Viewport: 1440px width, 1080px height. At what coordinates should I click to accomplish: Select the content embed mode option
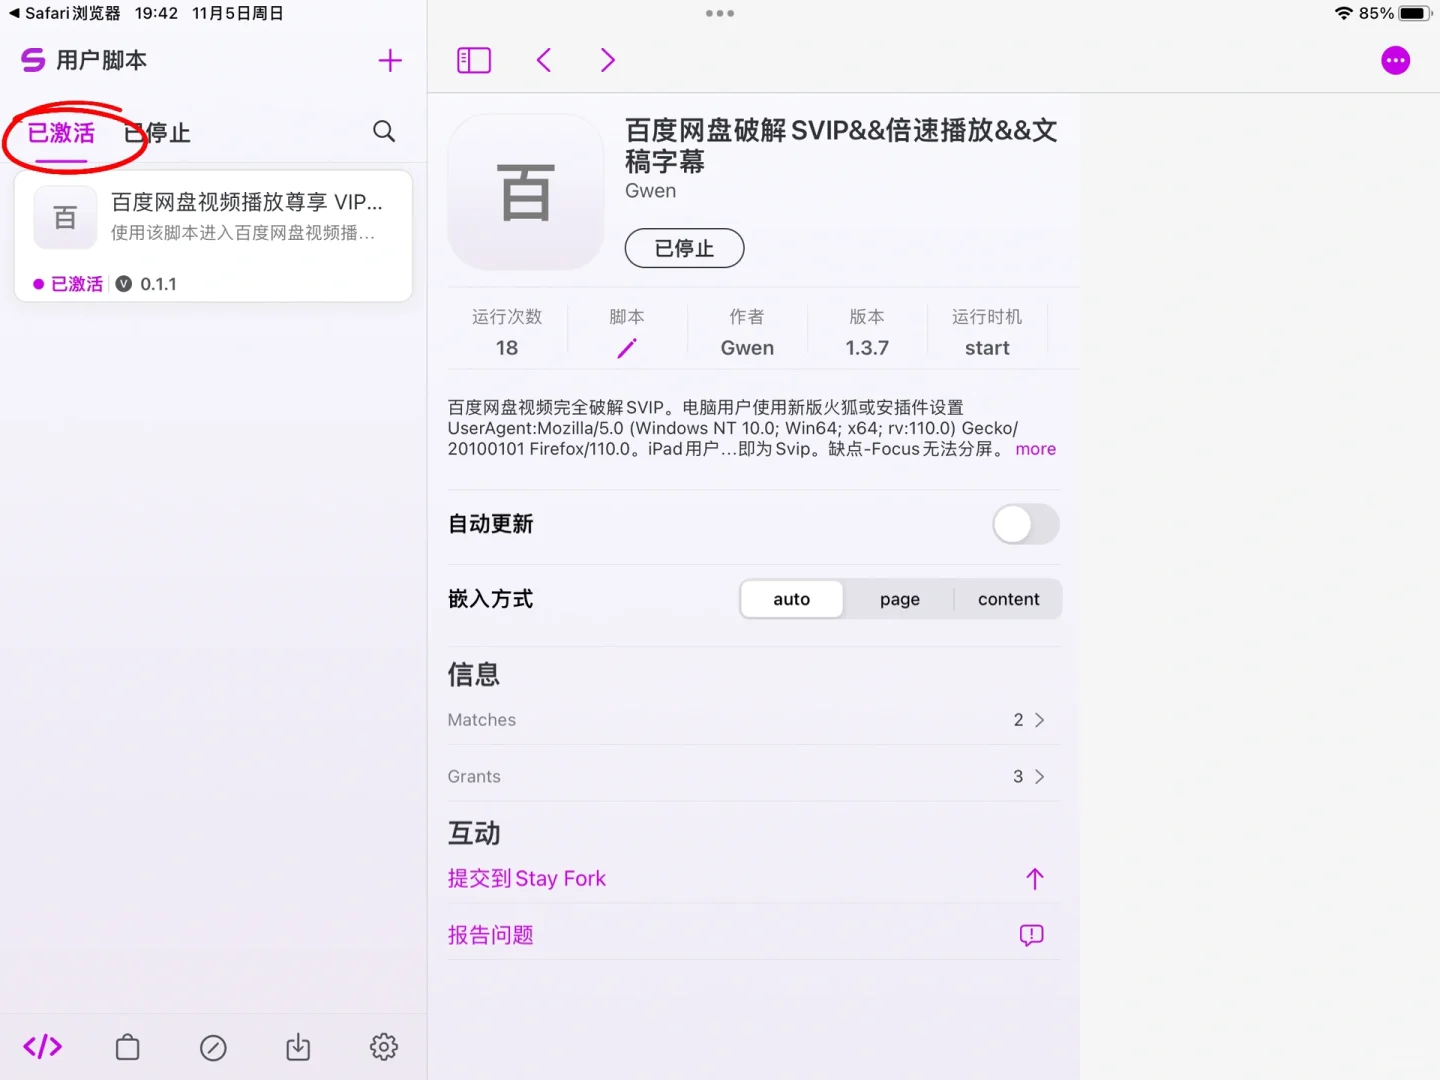point(1008,598)
